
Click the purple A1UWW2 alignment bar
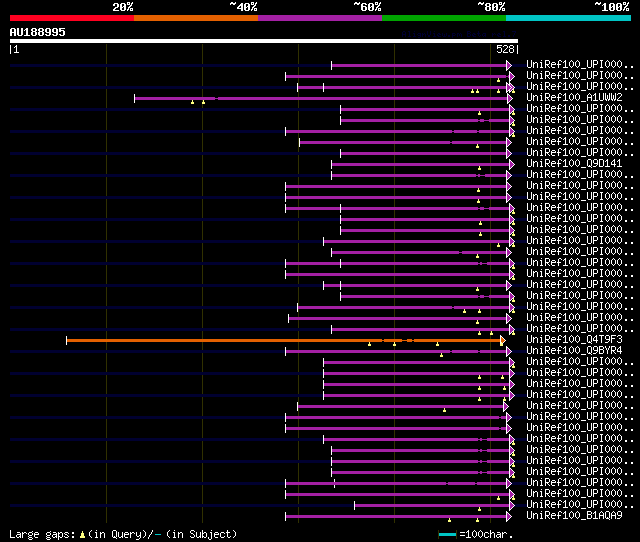point(321,98)
